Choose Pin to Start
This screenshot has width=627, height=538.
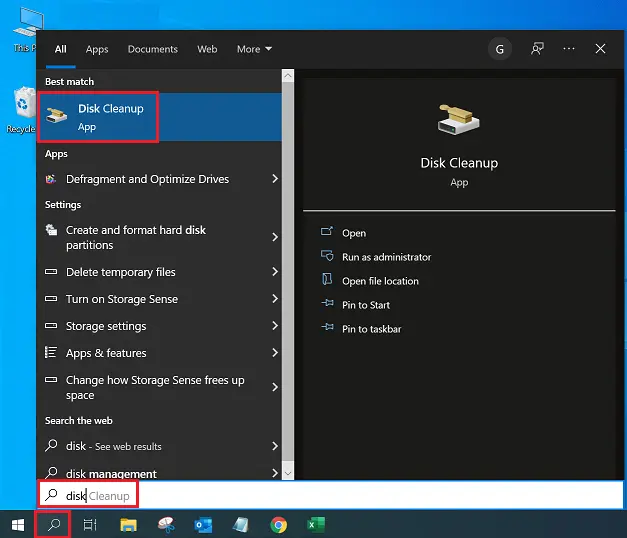(x=366, y=305)
